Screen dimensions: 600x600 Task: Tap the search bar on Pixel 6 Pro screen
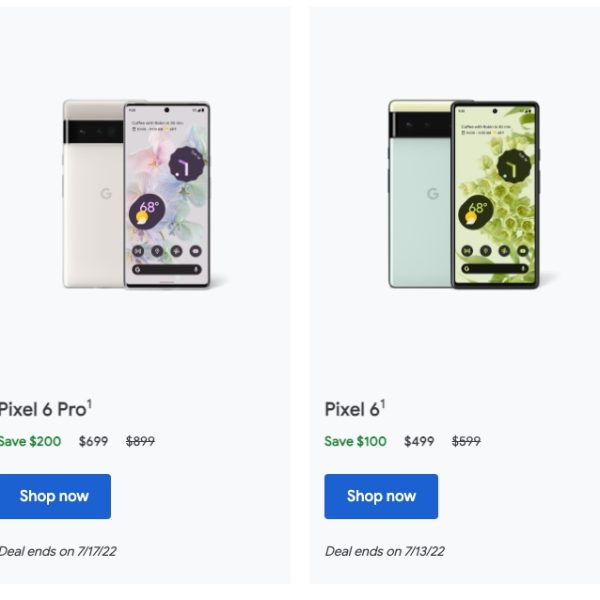(166, 270)
